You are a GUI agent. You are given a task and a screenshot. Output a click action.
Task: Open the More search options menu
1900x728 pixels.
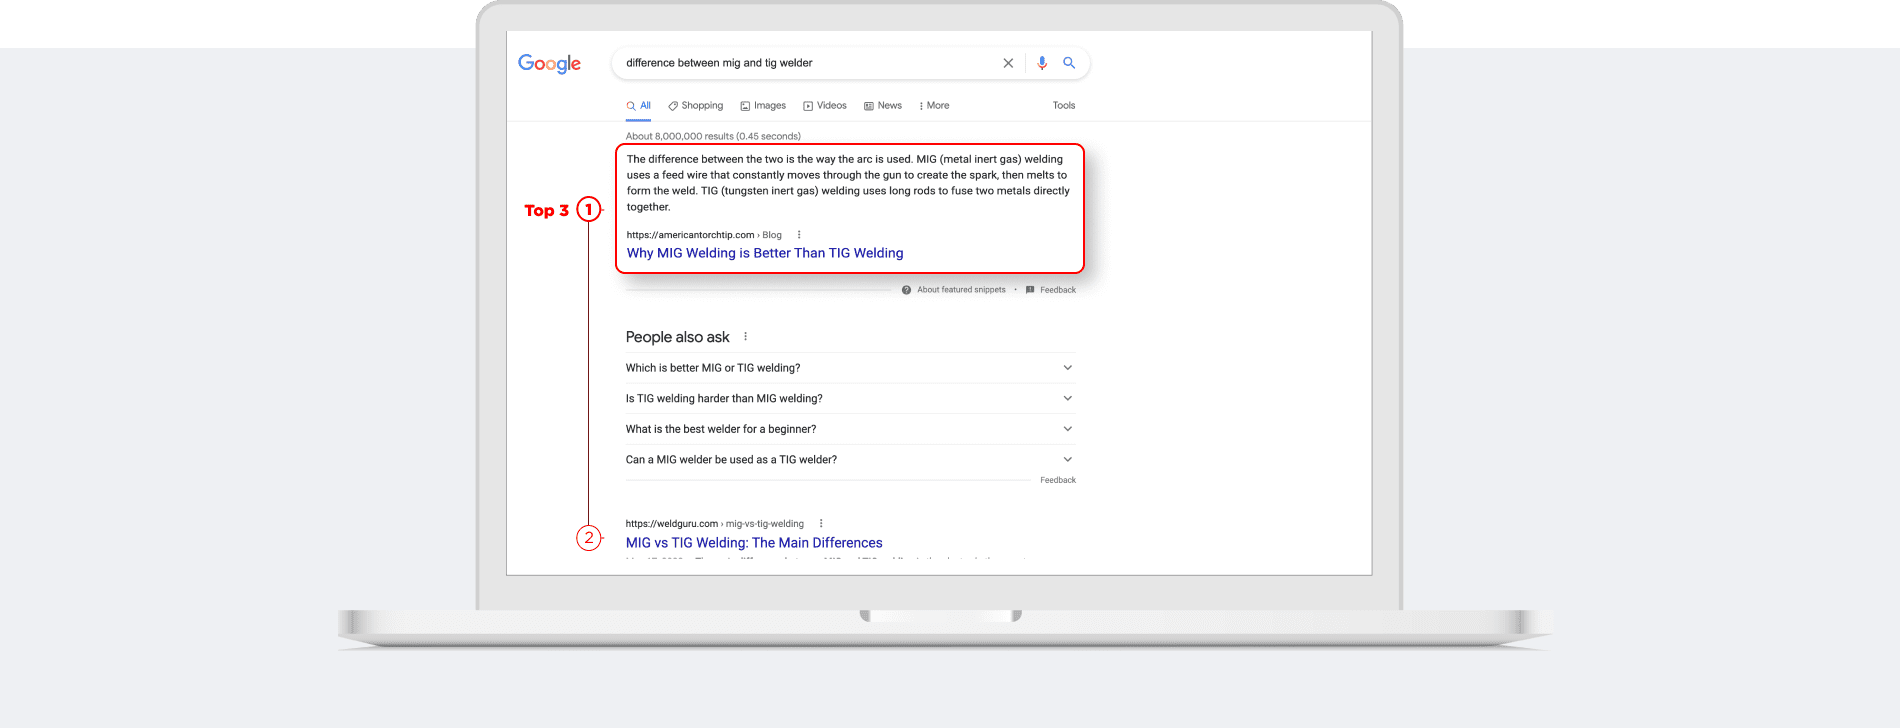click(934, 105)
